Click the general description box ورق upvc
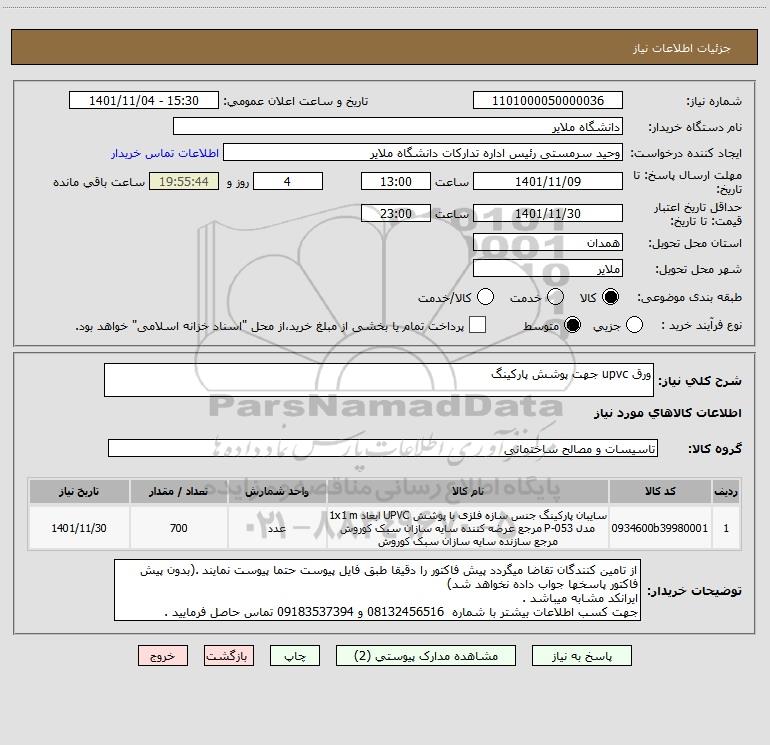This screenshot has width=770, height=745. pyautogui.click(x=379, y=380)
